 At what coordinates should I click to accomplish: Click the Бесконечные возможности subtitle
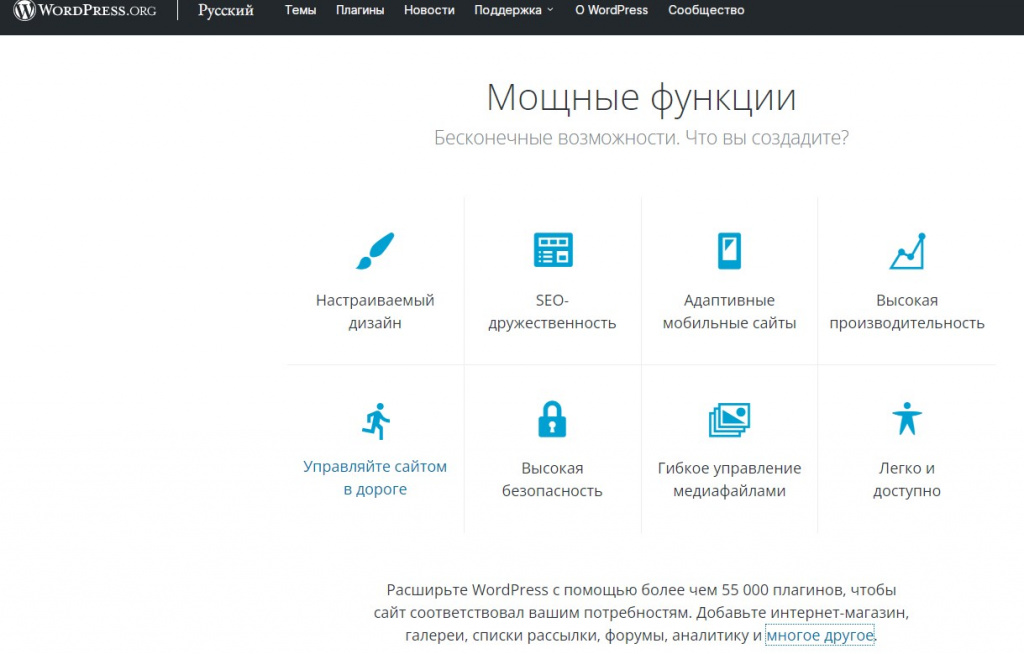click(x=641, y=138)
